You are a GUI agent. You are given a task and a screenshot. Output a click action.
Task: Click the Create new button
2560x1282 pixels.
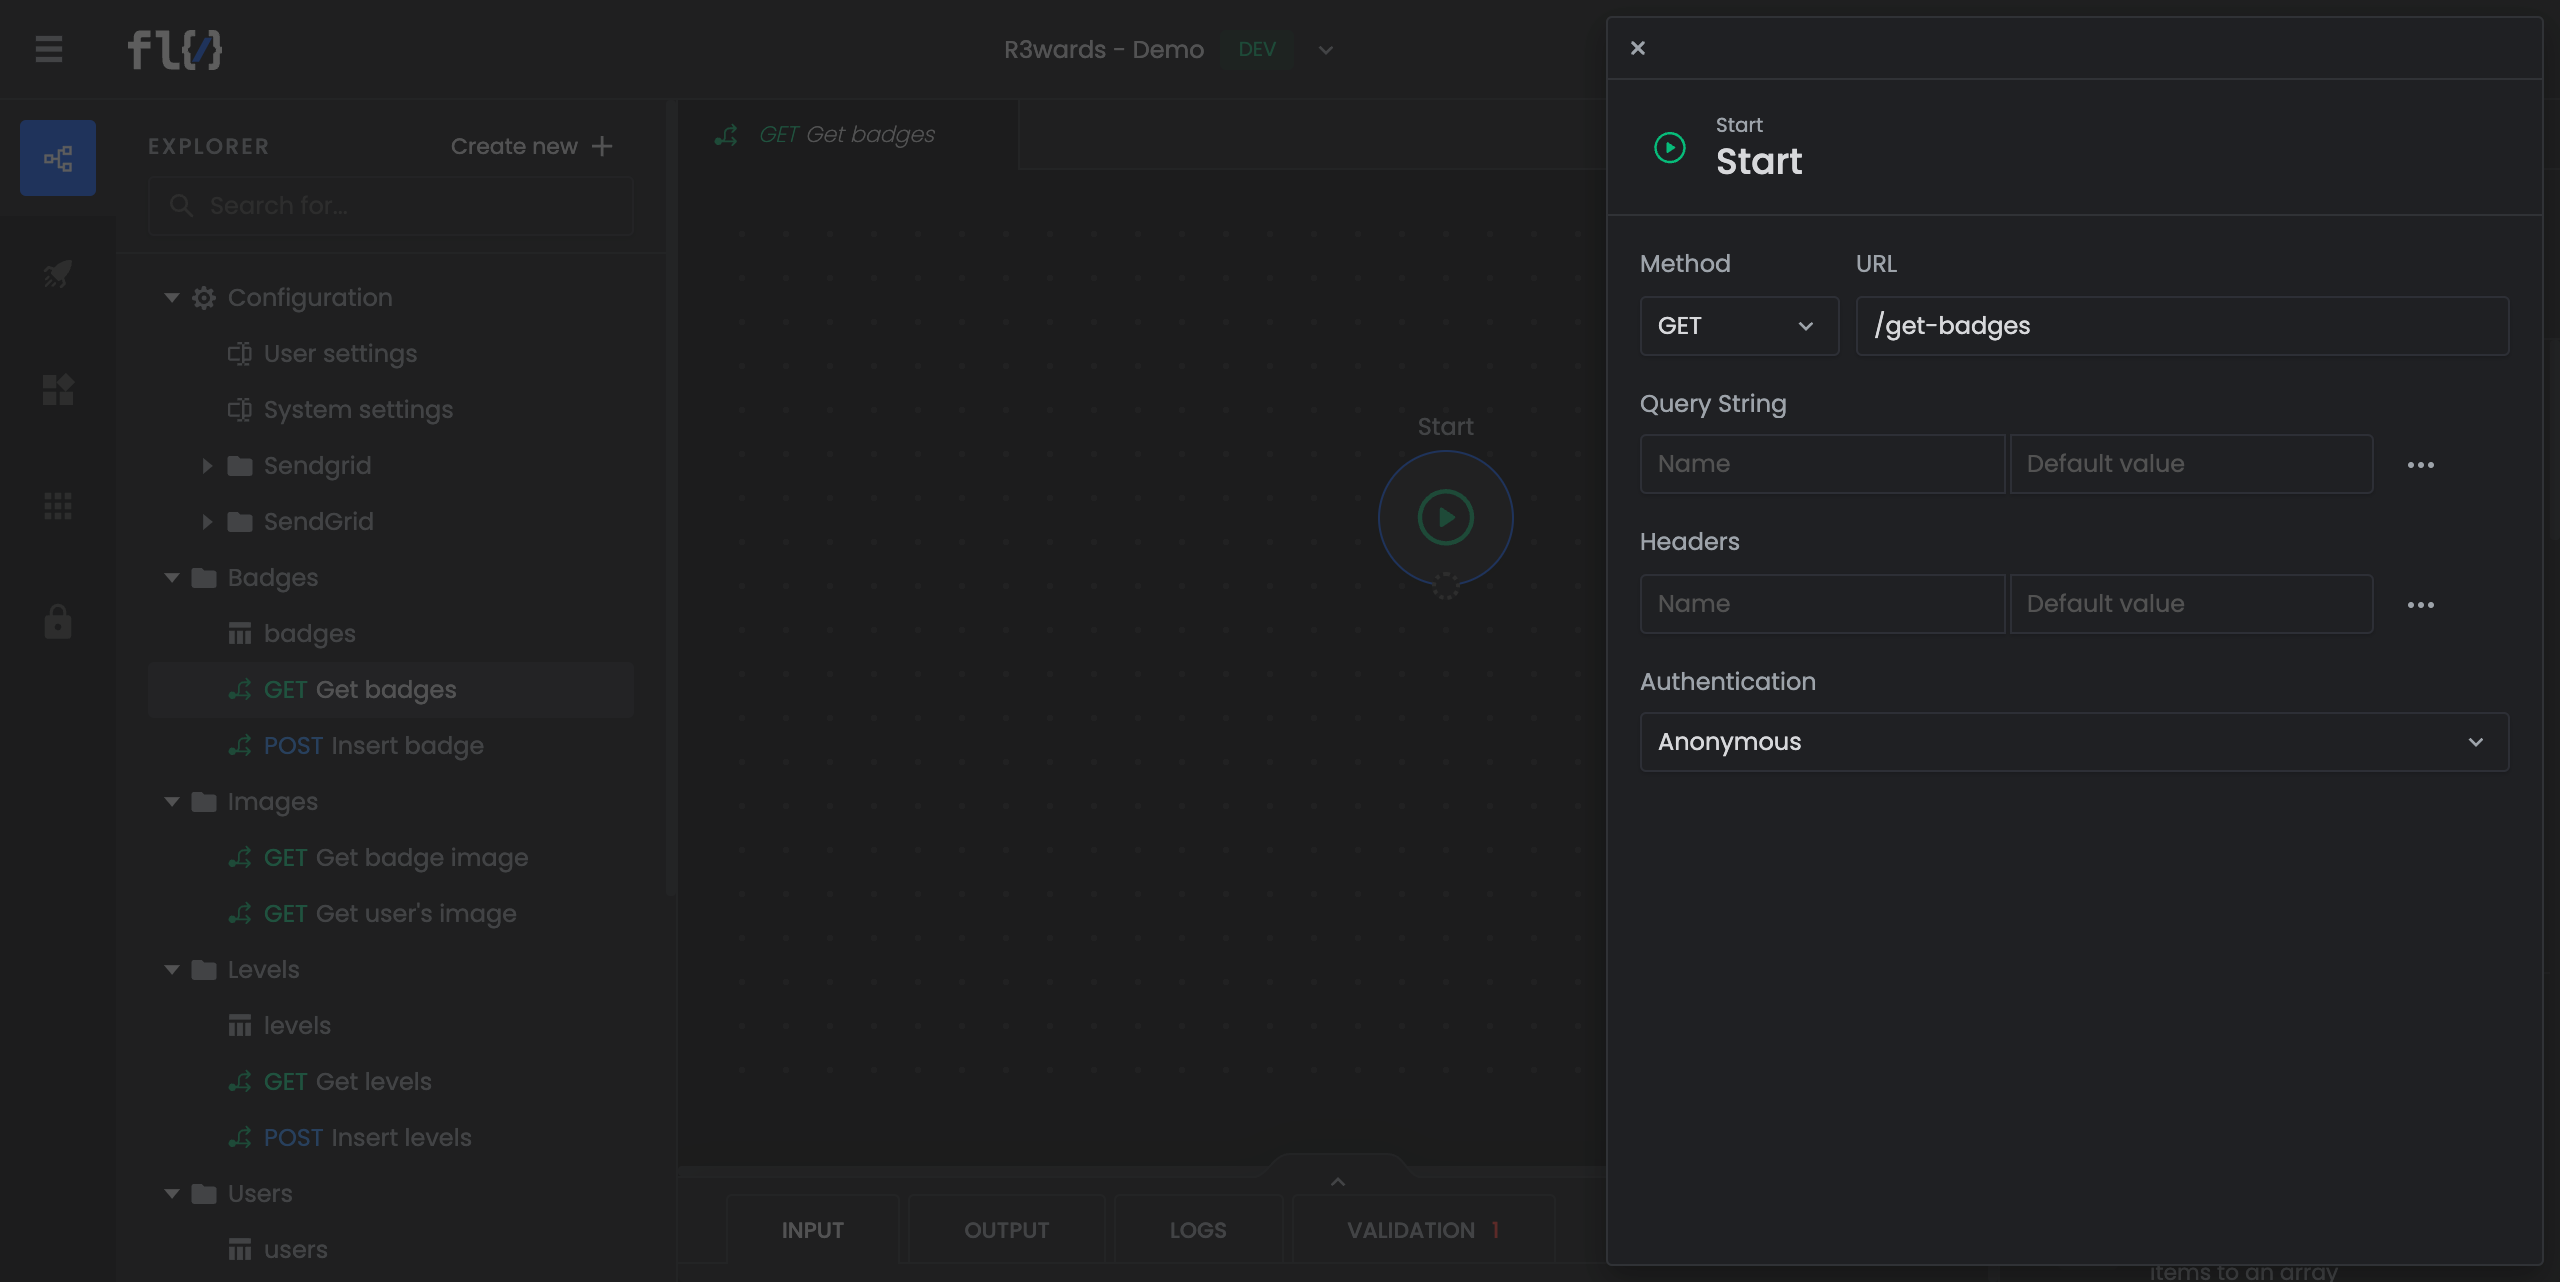531,146
